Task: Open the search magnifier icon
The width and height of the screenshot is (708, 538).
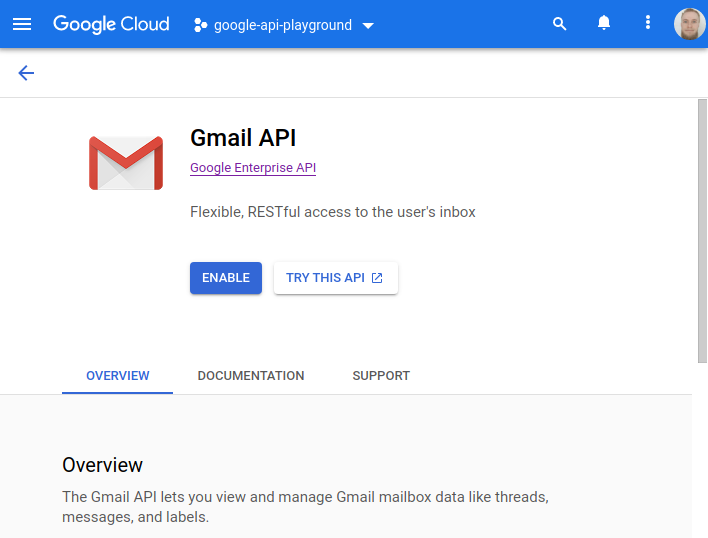Action: coord(560,24)
